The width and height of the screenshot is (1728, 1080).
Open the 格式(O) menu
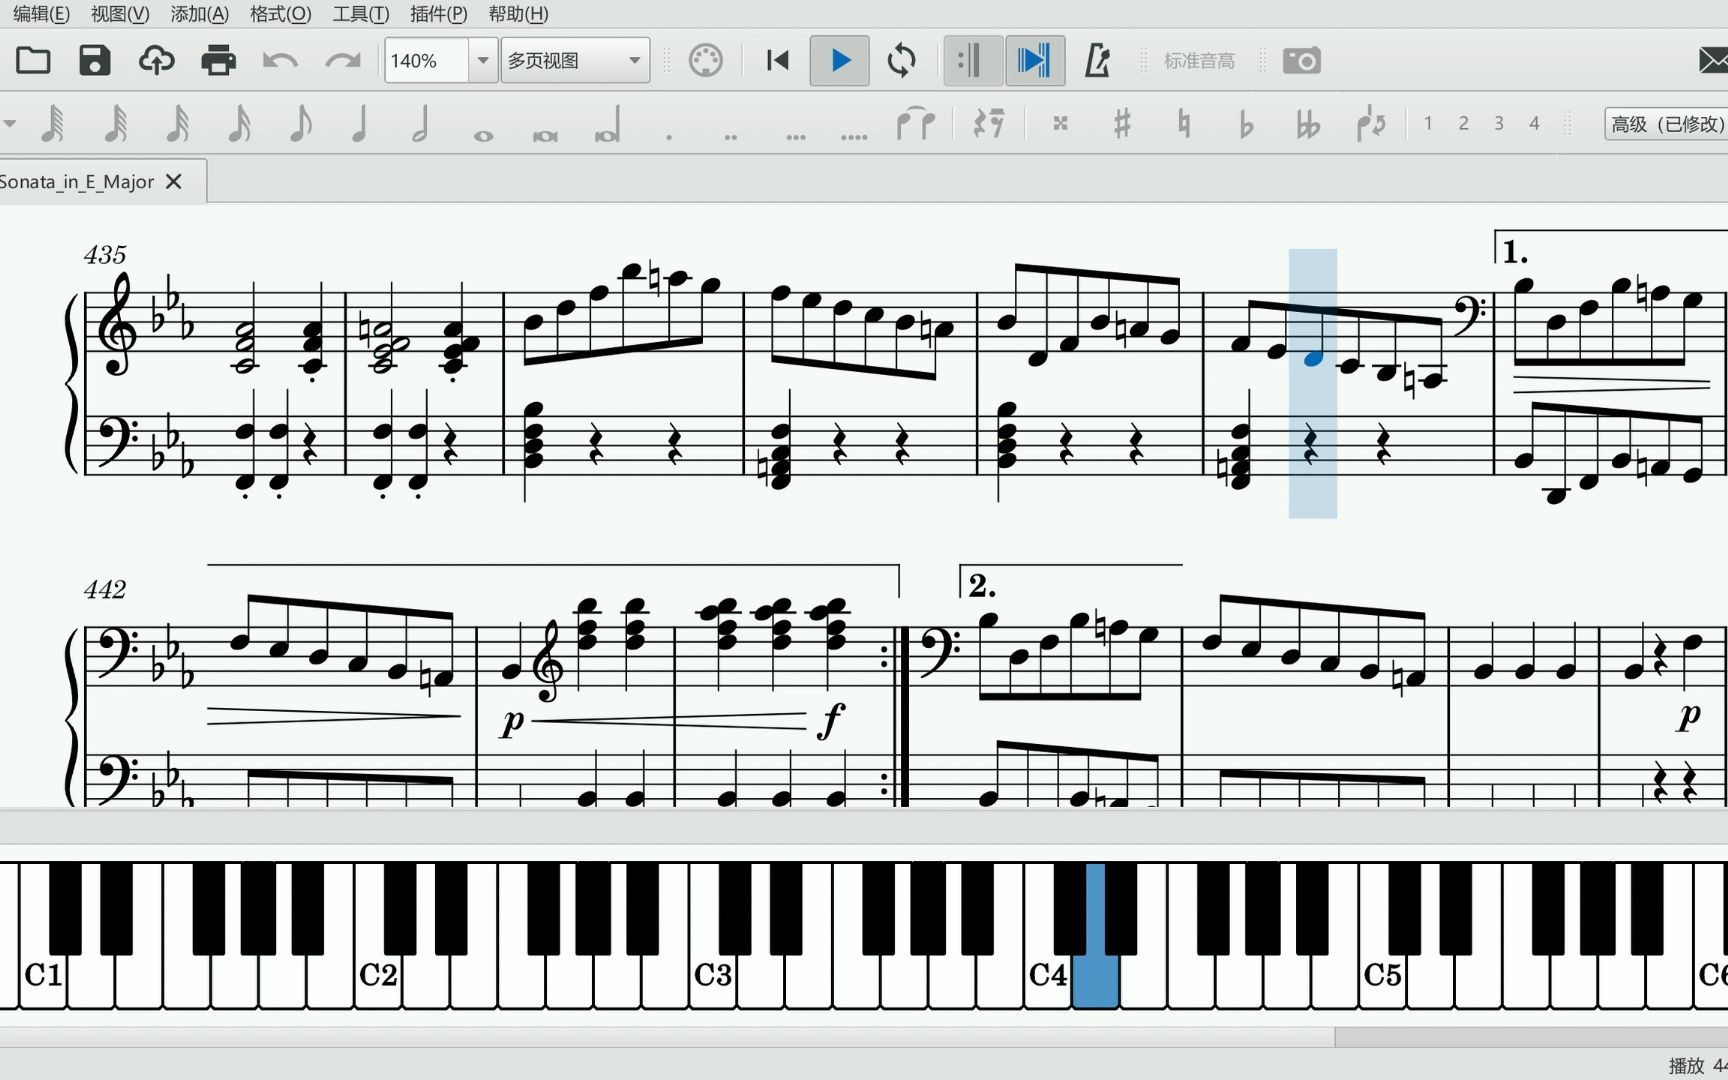click(x=281, y=14)
